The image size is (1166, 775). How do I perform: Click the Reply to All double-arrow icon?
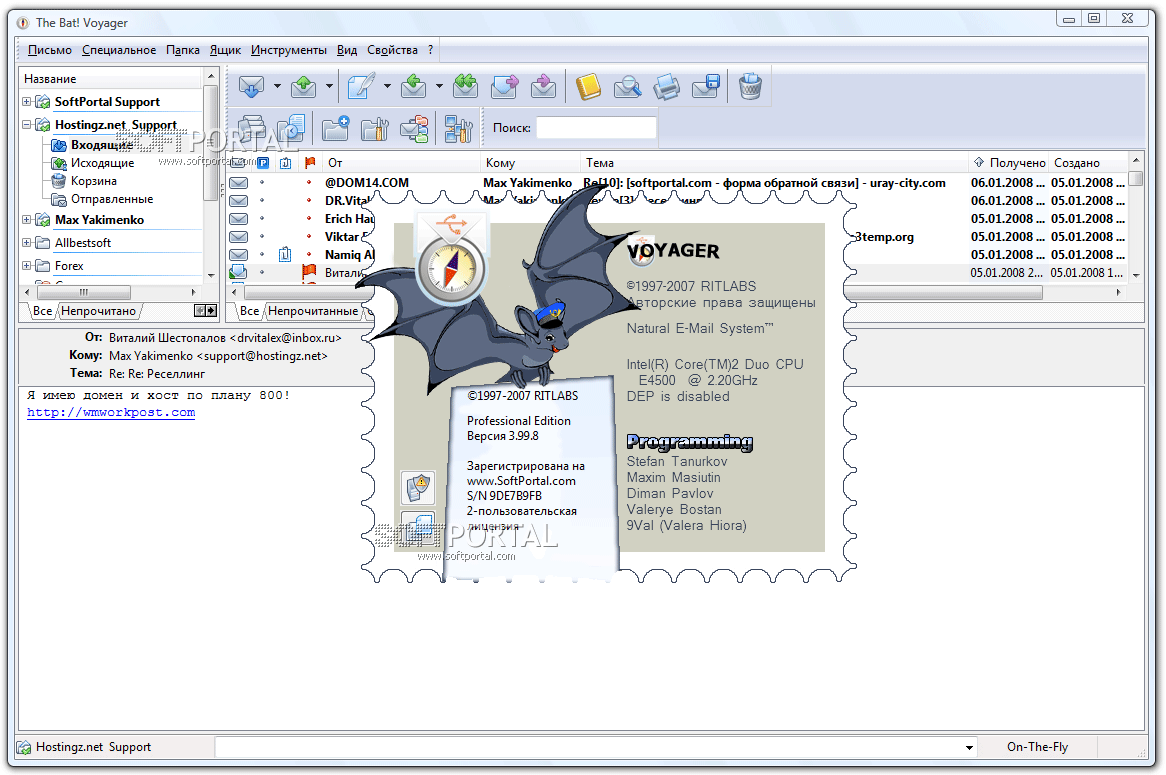point(465,87)
